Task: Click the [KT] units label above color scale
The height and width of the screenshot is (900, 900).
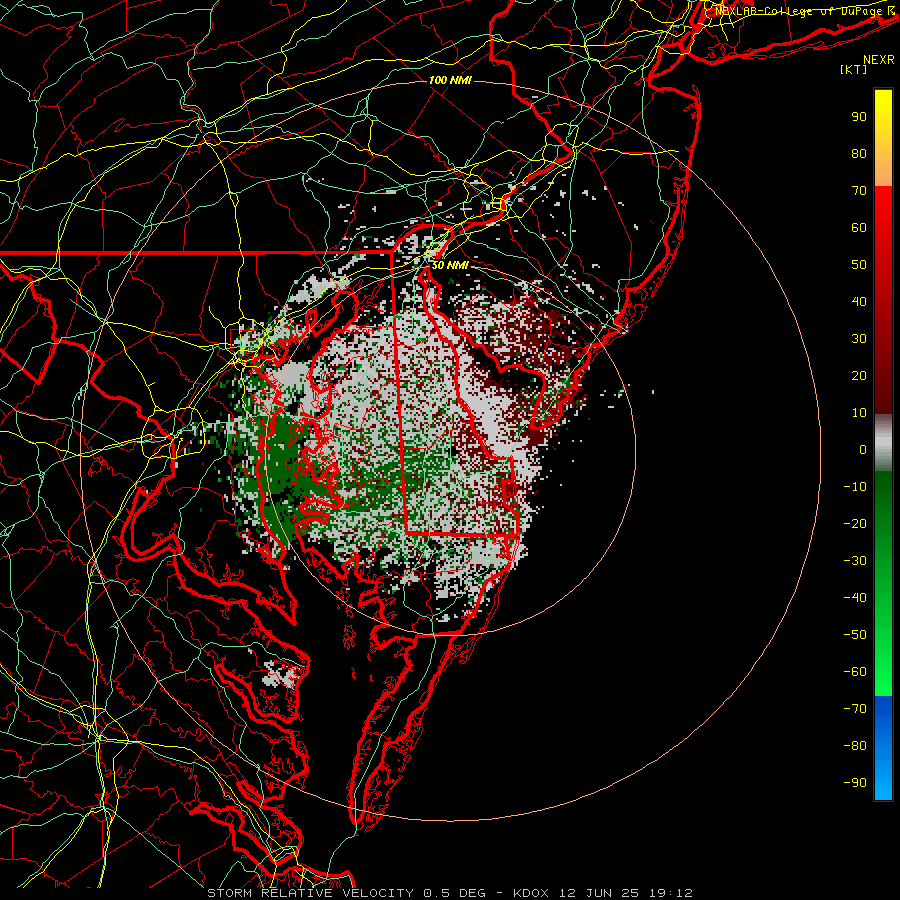Action: click(x=854, y=69)
